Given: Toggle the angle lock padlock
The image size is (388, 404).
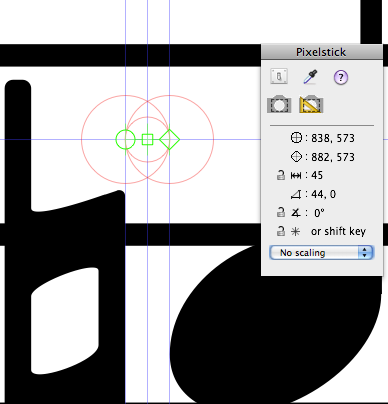Looking at the screenshot, I should [281, 212].
